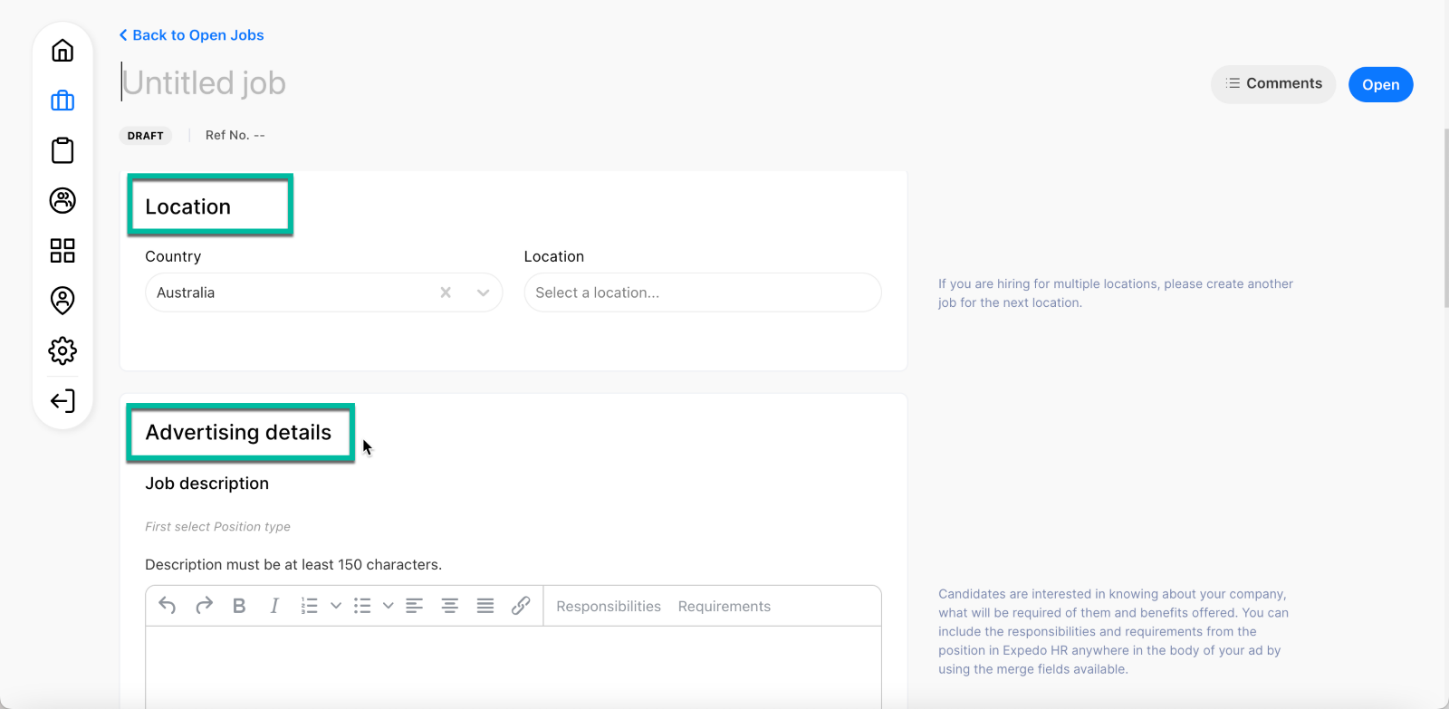Viewport: 1449px width, 709px height.
Task: Insert Responsibilities merge field
Action: [x=608, y=606]
